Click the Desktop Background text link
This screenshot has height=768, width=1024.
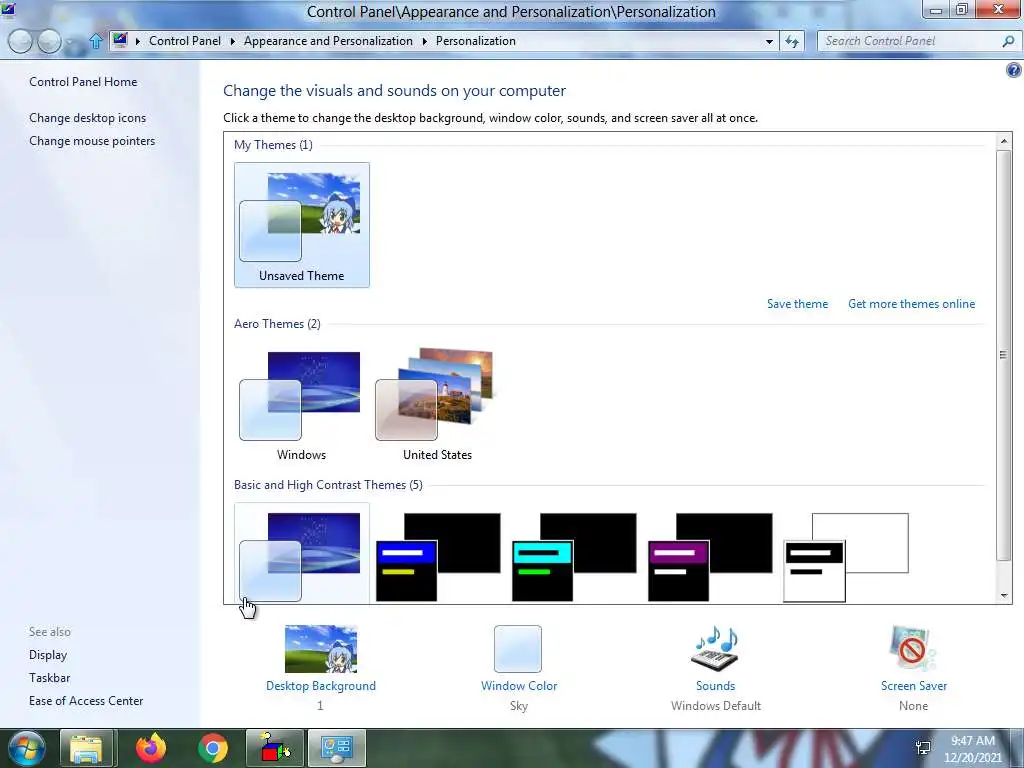(321, 686)
